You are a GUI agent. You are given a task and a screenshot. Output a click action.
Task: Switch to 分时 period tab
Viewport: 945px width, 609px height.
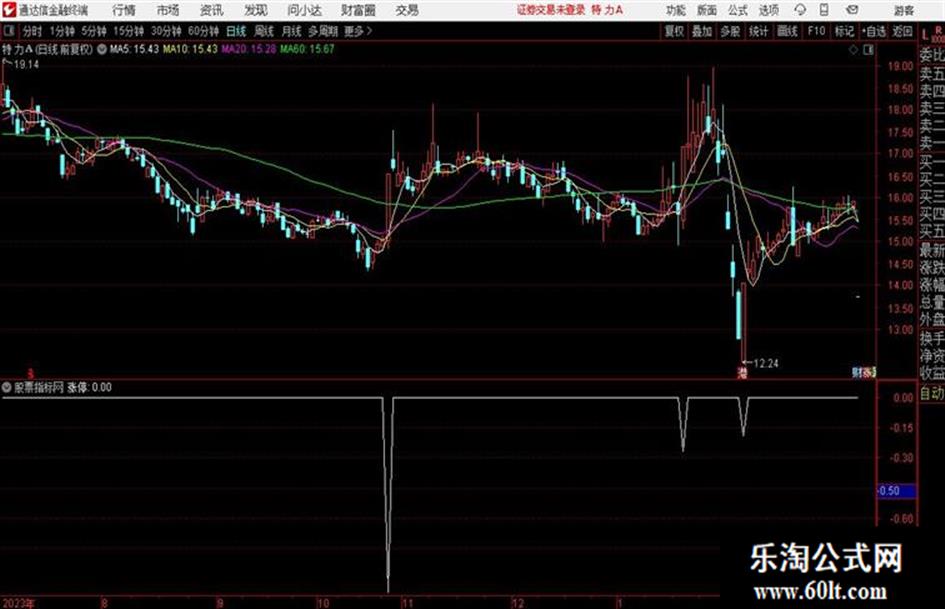[32, 31]
